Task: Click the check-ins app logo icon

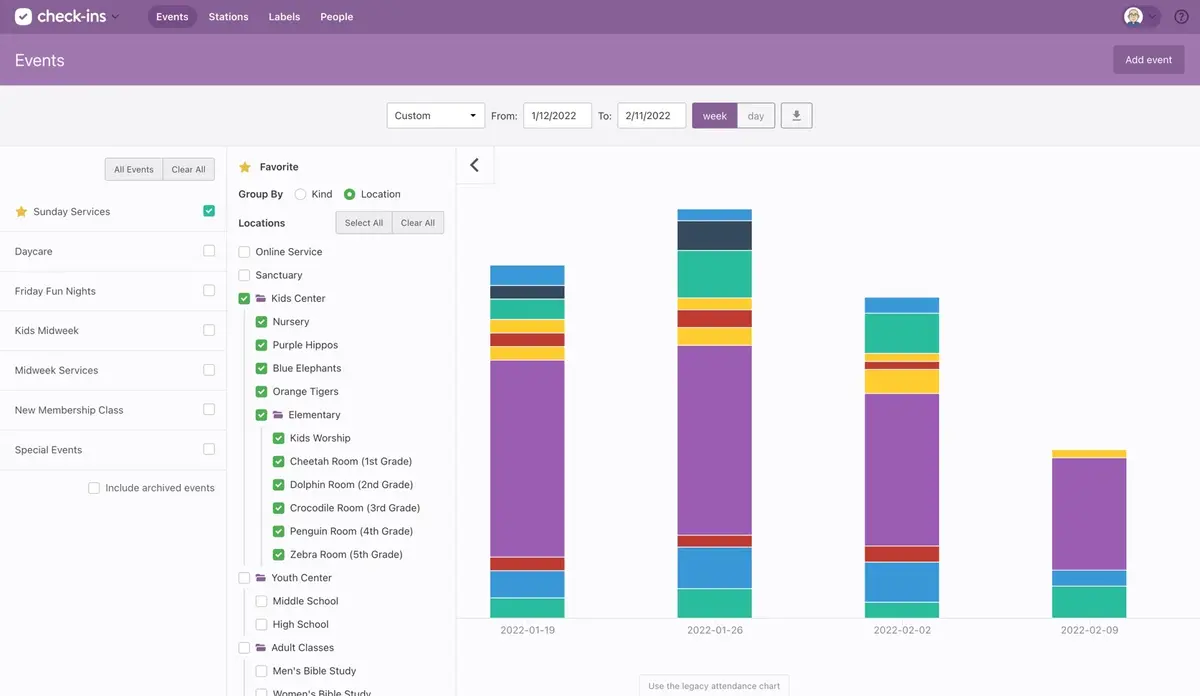Action: point(23,17)
